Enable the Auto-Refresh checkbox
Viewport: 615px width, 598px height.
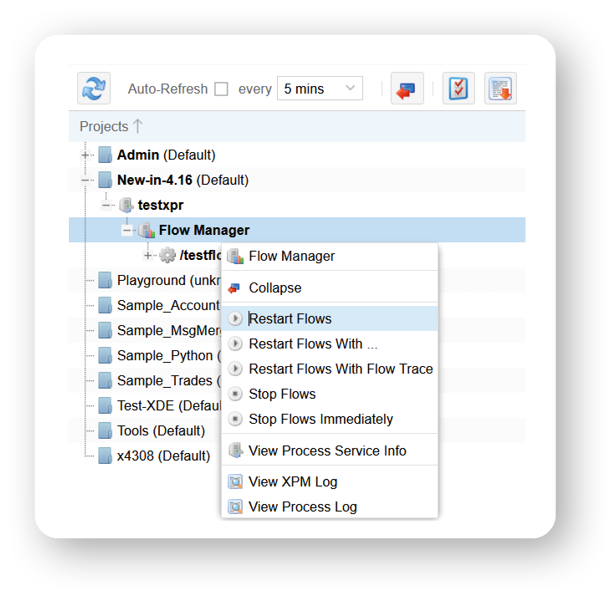(221, 89)
